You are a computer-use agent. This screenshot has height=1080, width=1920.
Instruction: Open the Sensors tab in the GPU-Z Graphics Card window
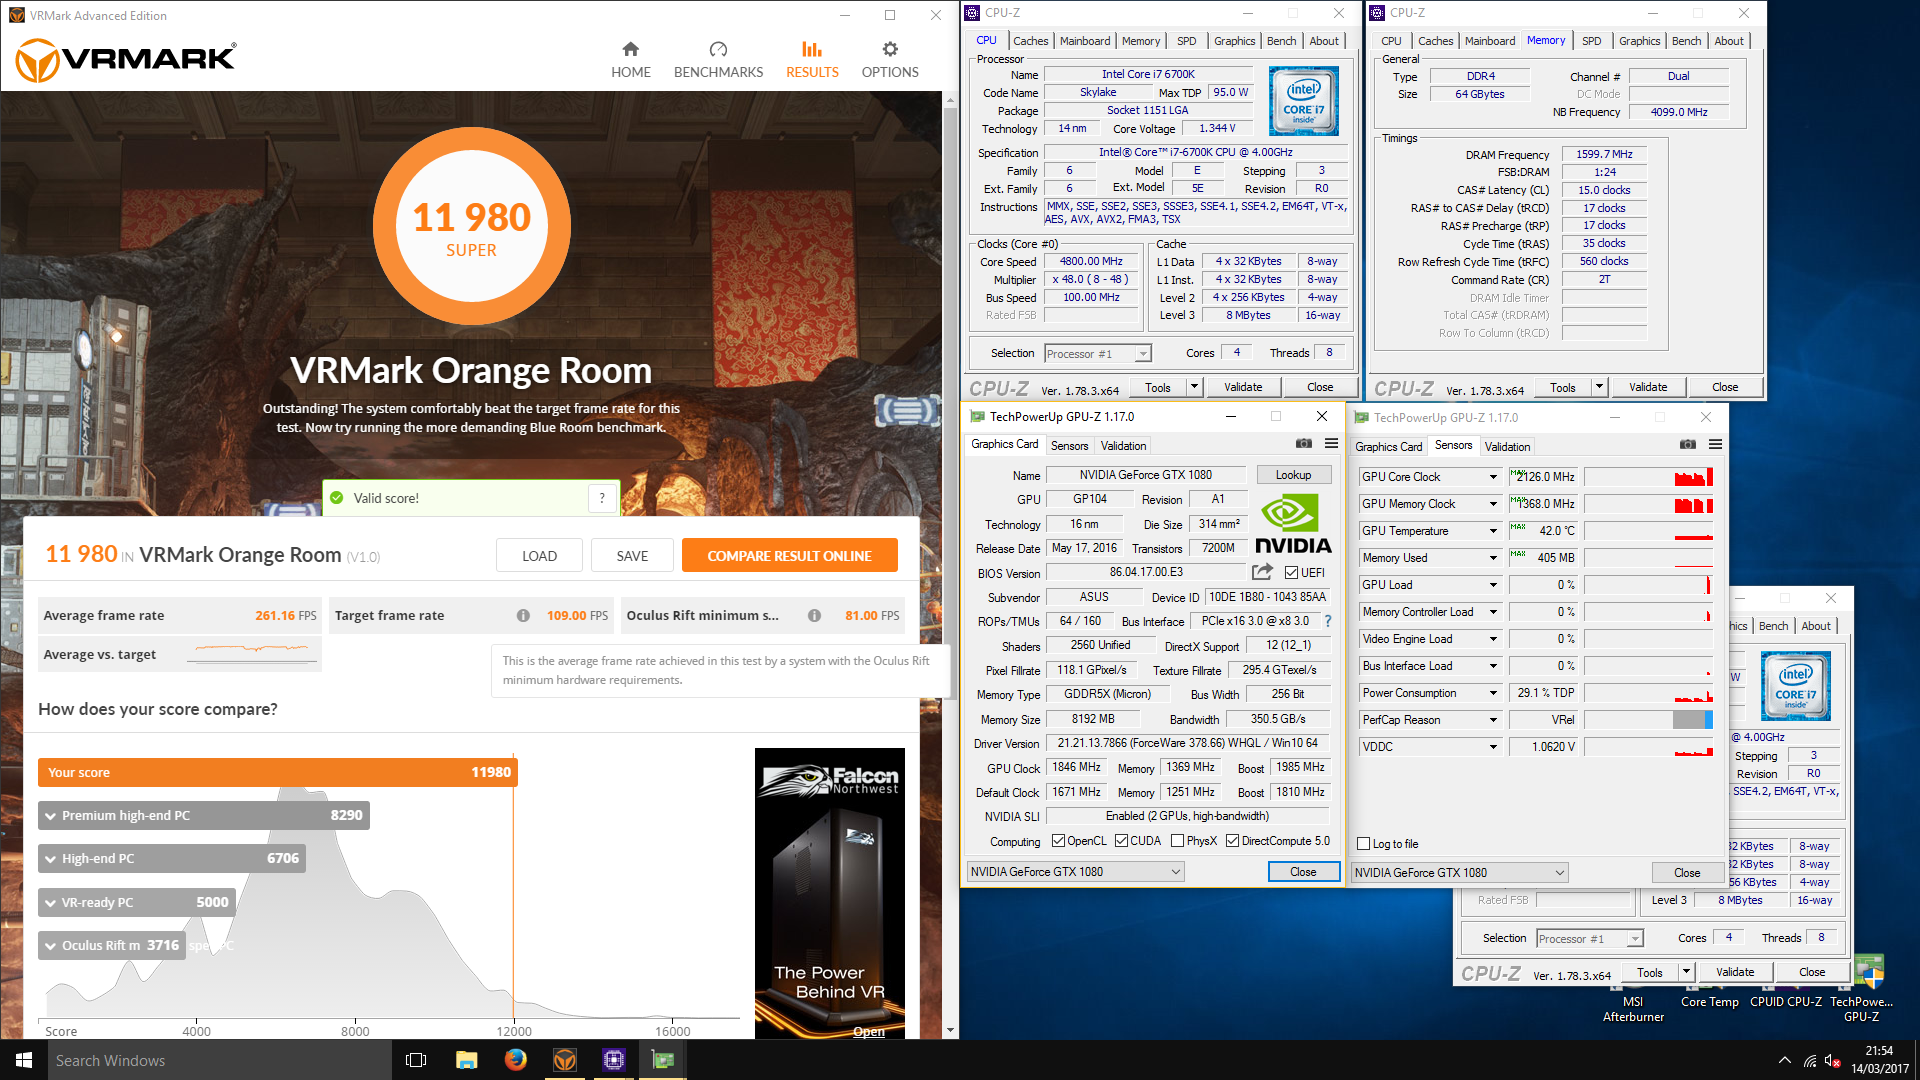coord(1069,446)
